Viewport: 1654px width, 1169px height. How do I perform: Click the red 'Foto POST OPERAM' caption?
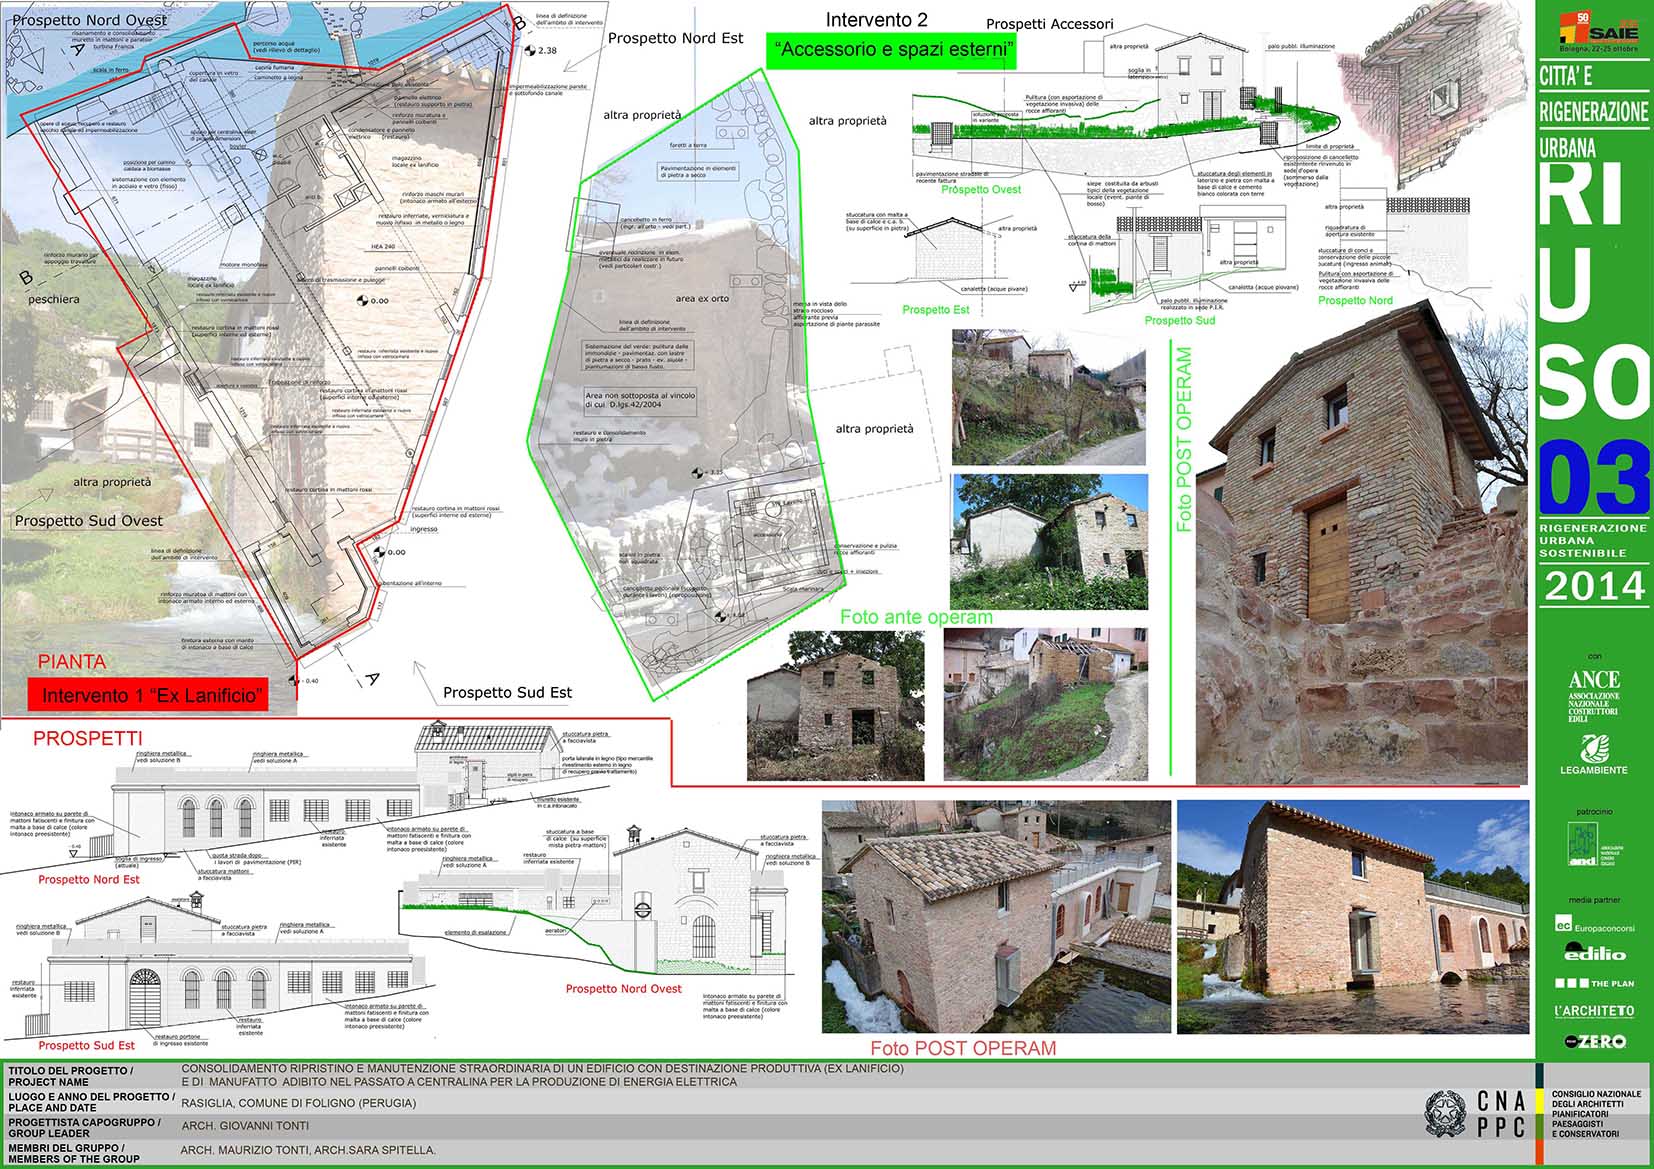963,1048
